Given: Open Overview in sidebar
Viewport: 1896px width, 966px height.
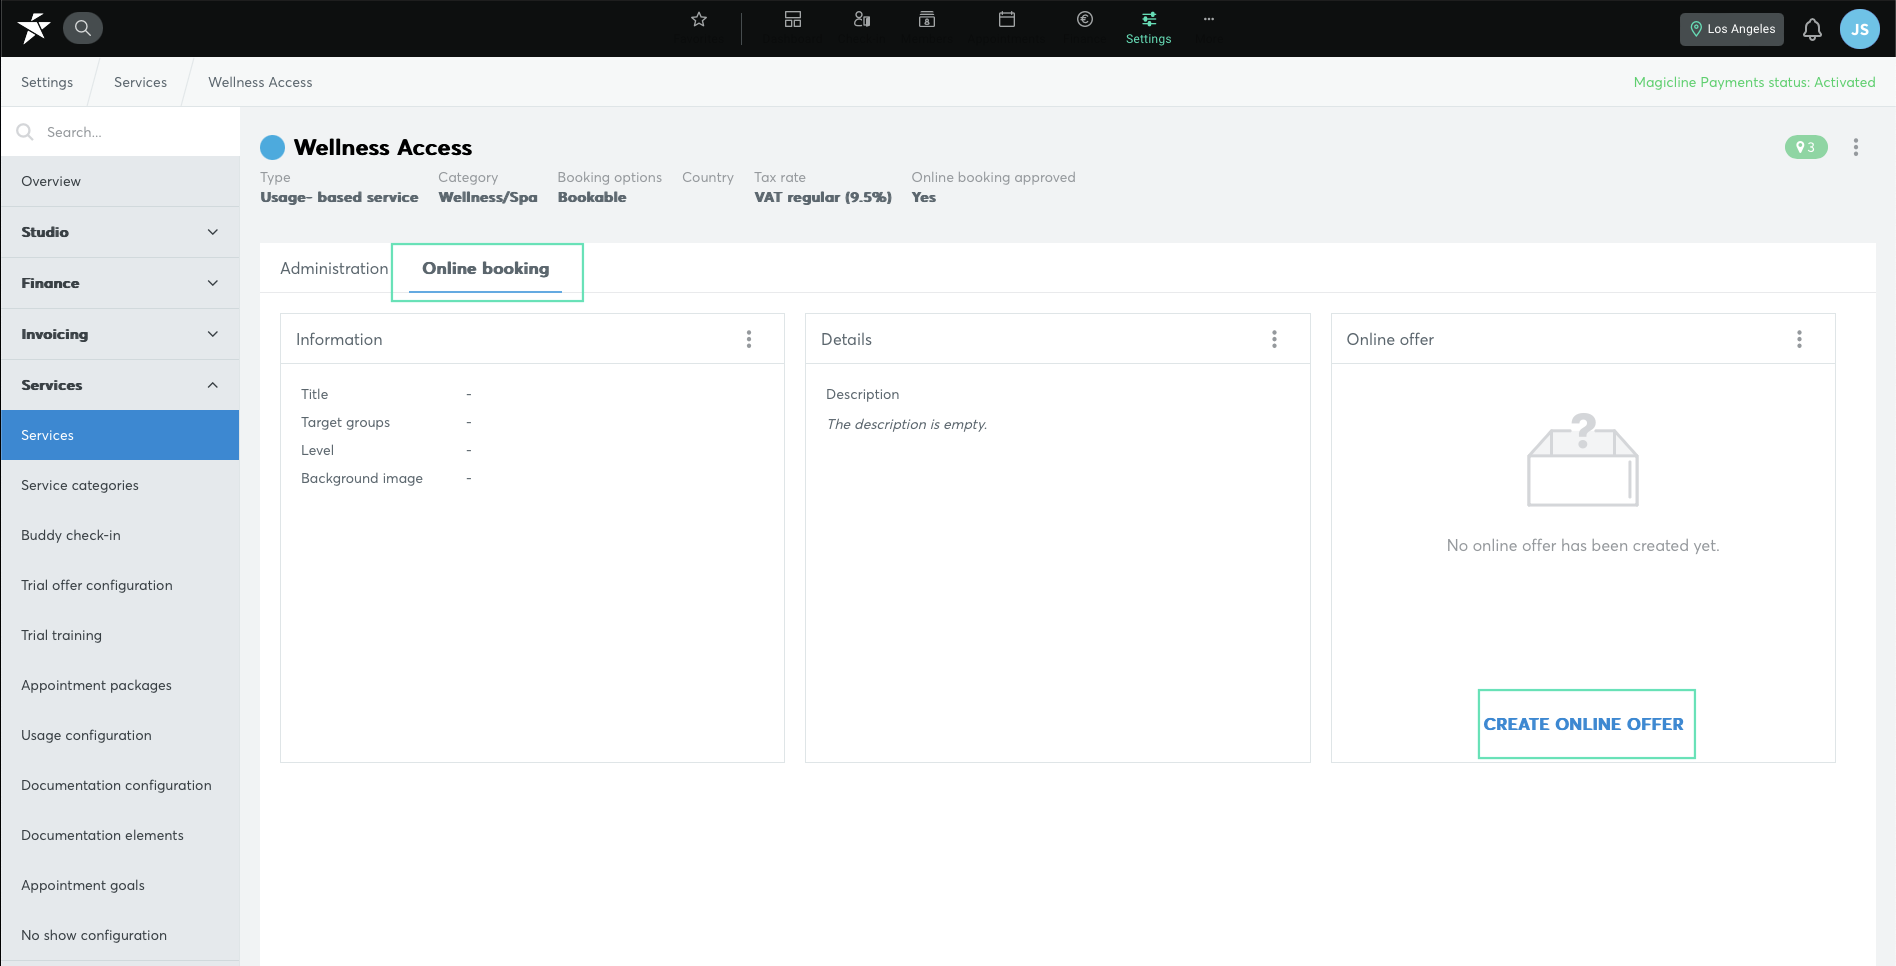Looking at the screenshot, I should coord(120,181).
